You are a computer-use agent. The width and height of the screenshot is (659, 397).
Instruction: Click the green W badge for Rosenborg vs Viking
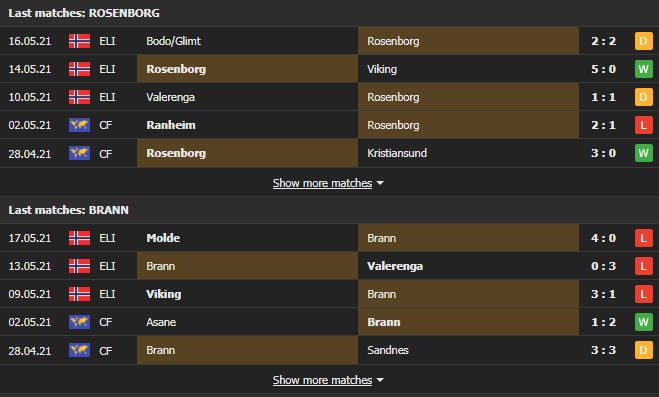(x=643, y=69)
